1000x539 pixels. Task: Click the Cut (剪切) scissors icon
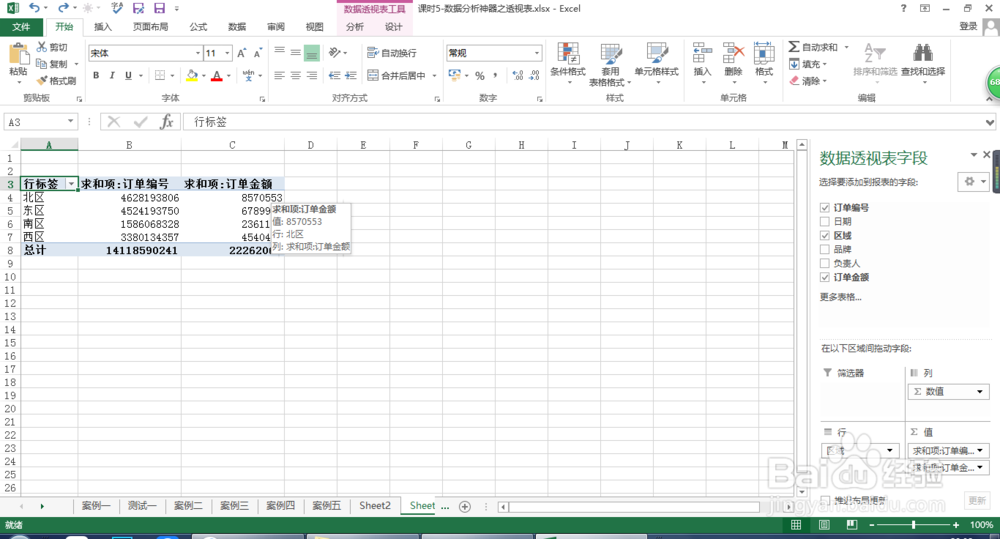click(x=41, y=47)
